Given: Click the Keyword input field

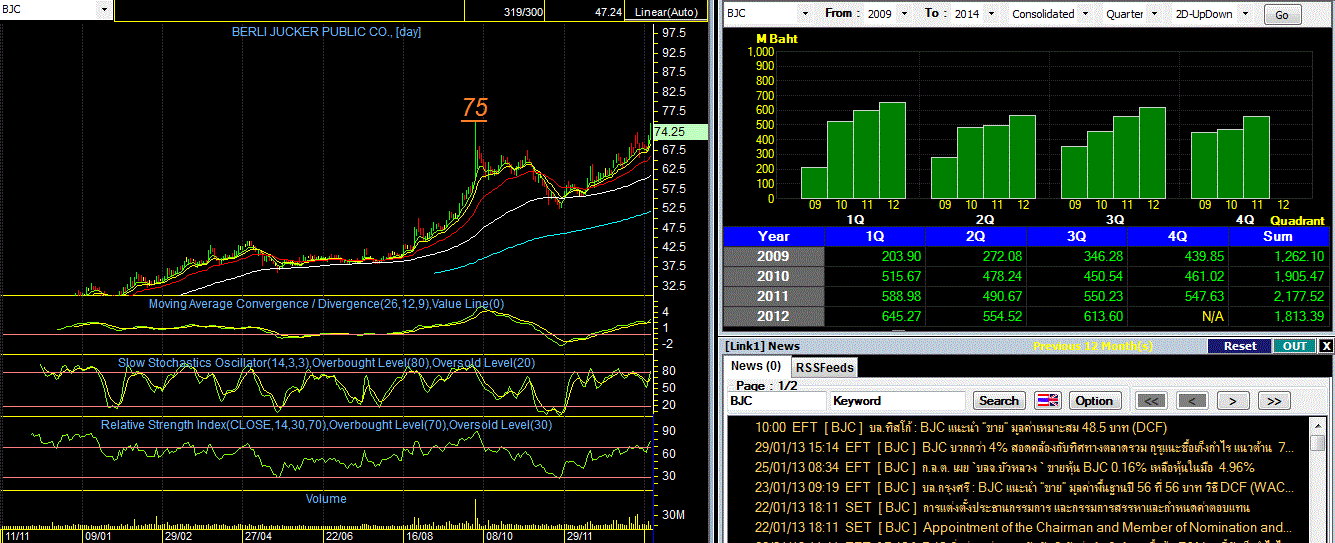Looking at the screenshot, I should pos(898,401).
